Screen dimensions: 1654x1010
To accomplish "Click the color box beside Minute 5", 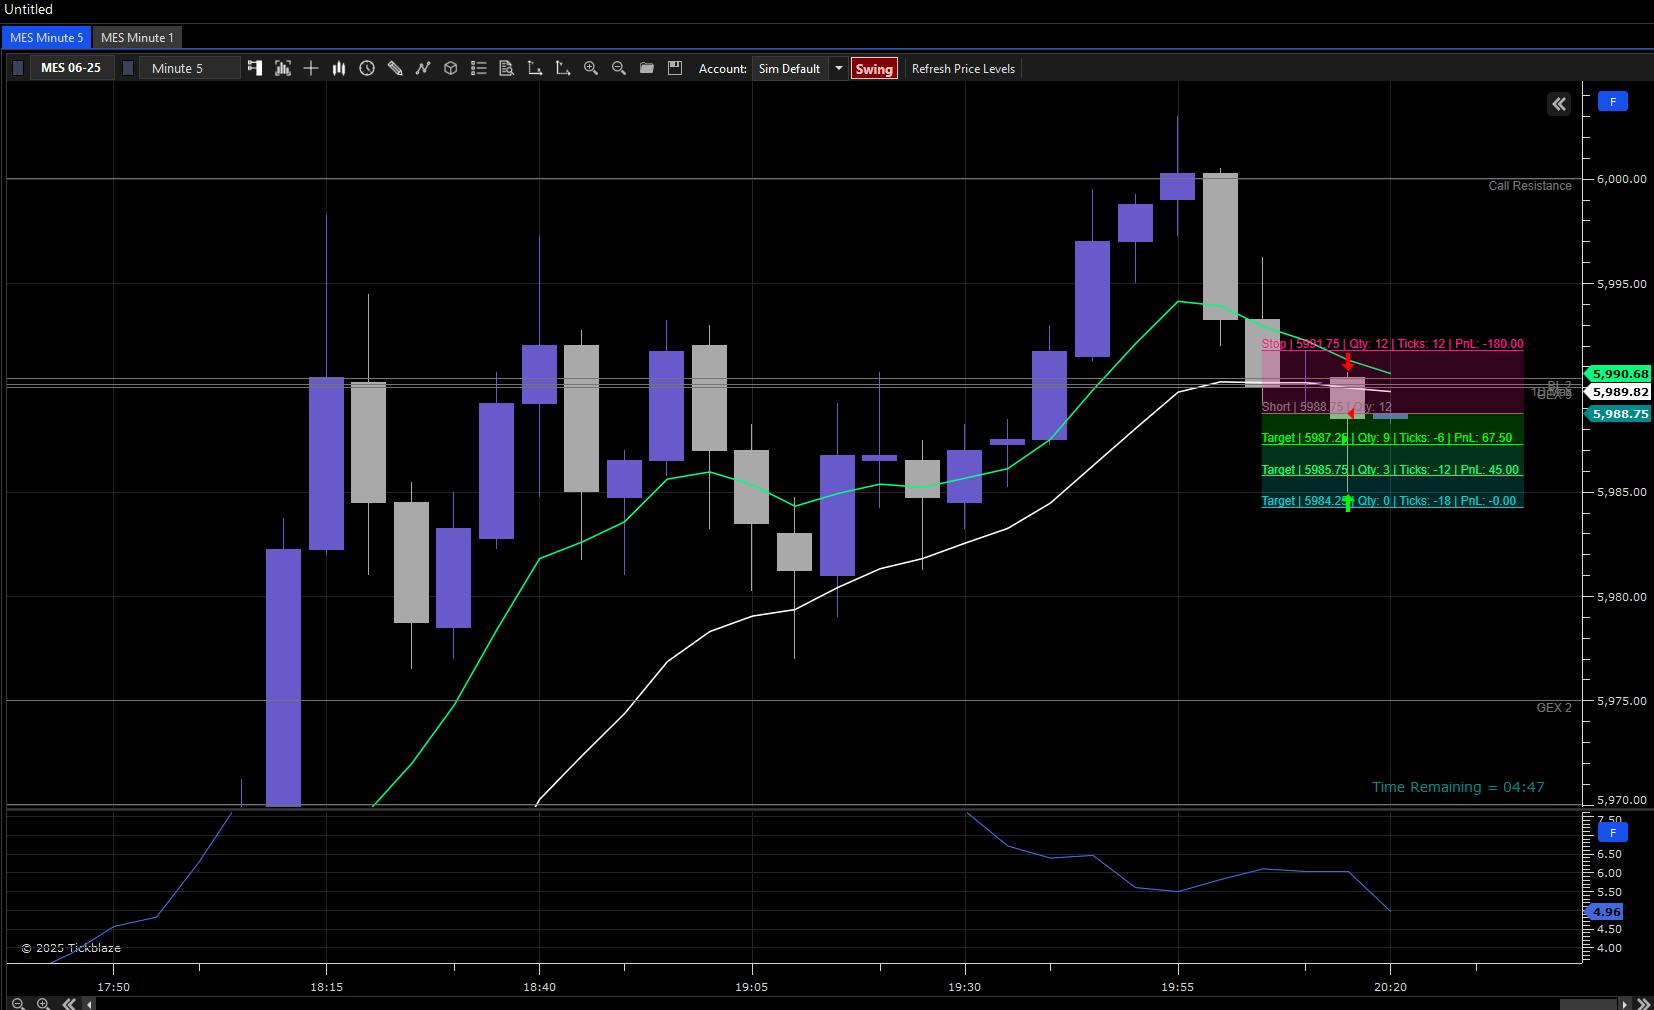I will tap(127, 68).
